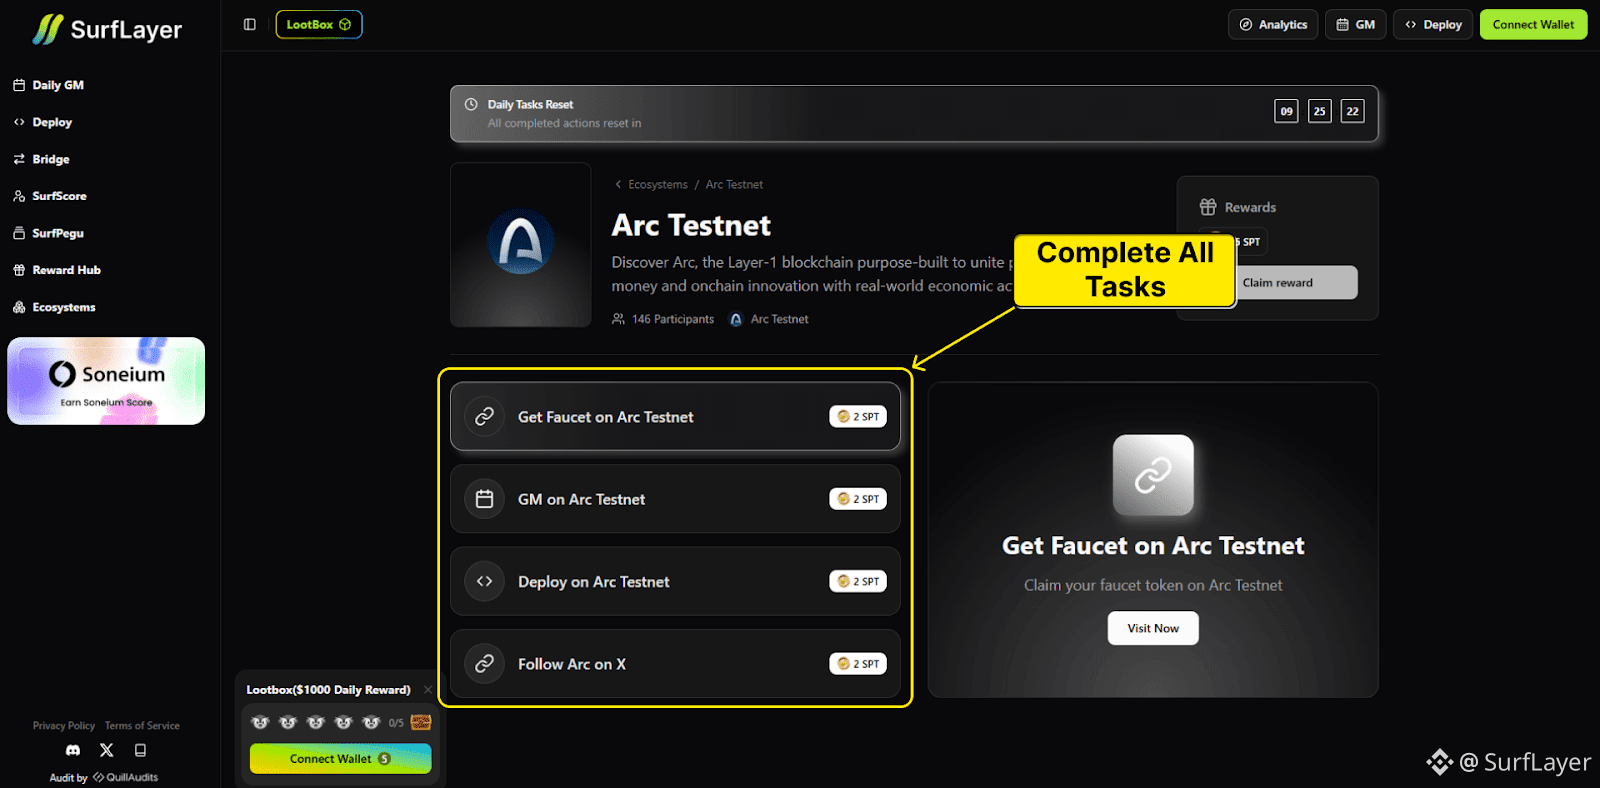Click the code icon on Deploy task
The height and width of the screenshot is (788, 1600).
point(484,581)
